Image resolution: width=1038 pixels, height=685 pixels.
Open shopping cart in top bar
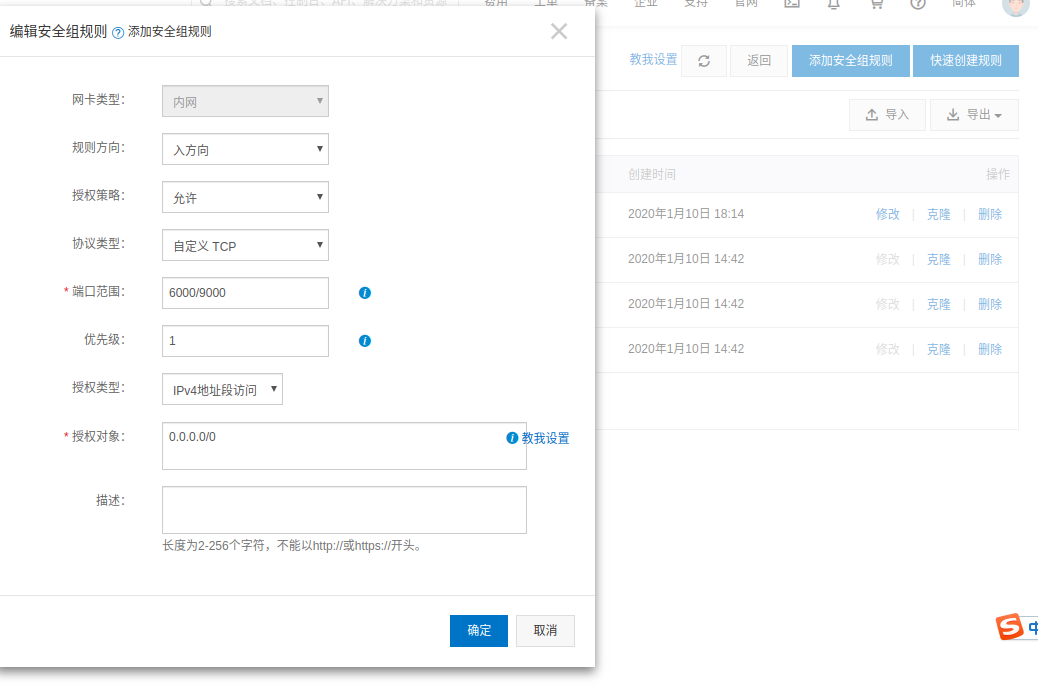tap(876, 4)
